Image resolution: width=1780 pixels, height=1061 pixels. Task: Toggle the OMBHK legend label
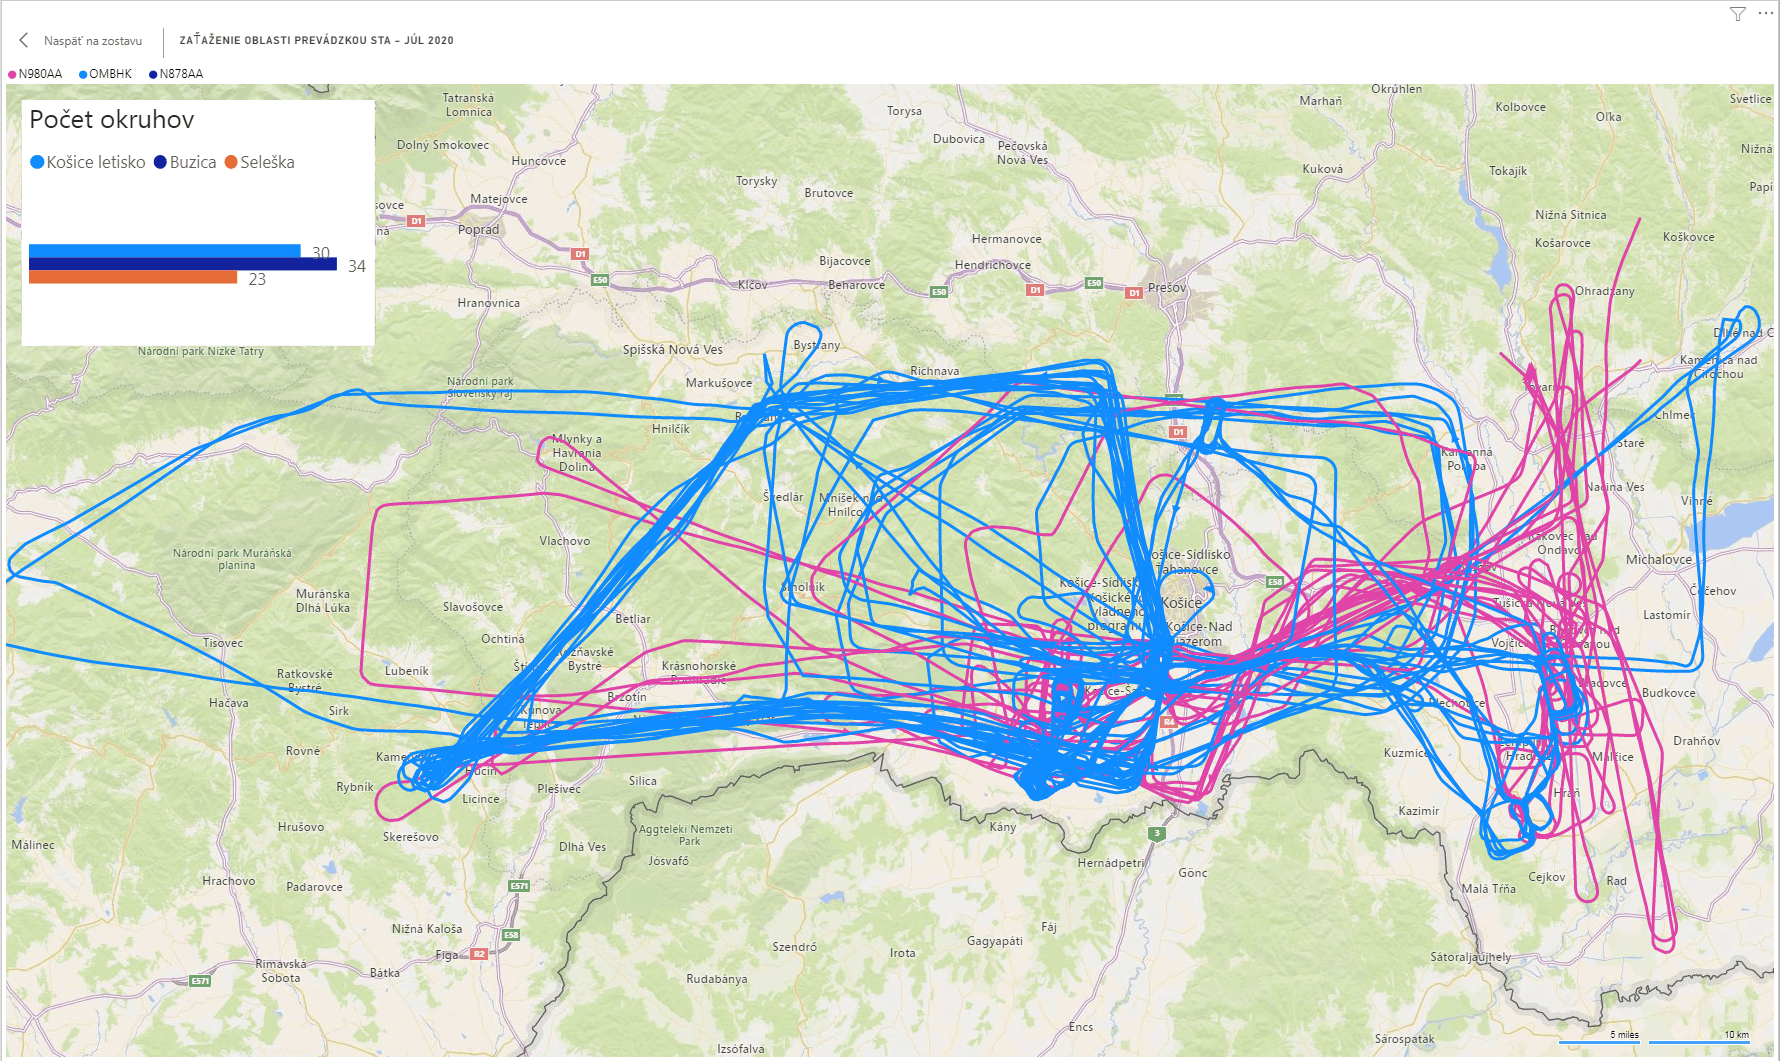[111, 74]
